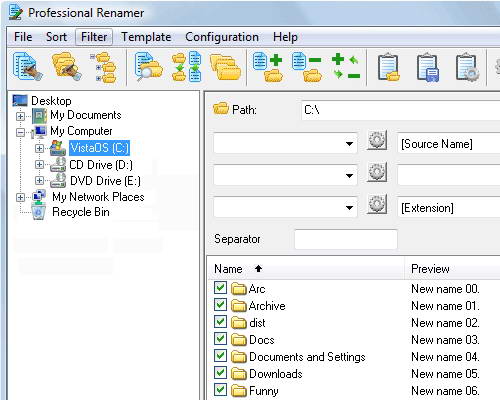Select CD Drive (D:) in the tree
This screenshot has height=400, width=500.
pyautogui.click(x=101, y=165)
